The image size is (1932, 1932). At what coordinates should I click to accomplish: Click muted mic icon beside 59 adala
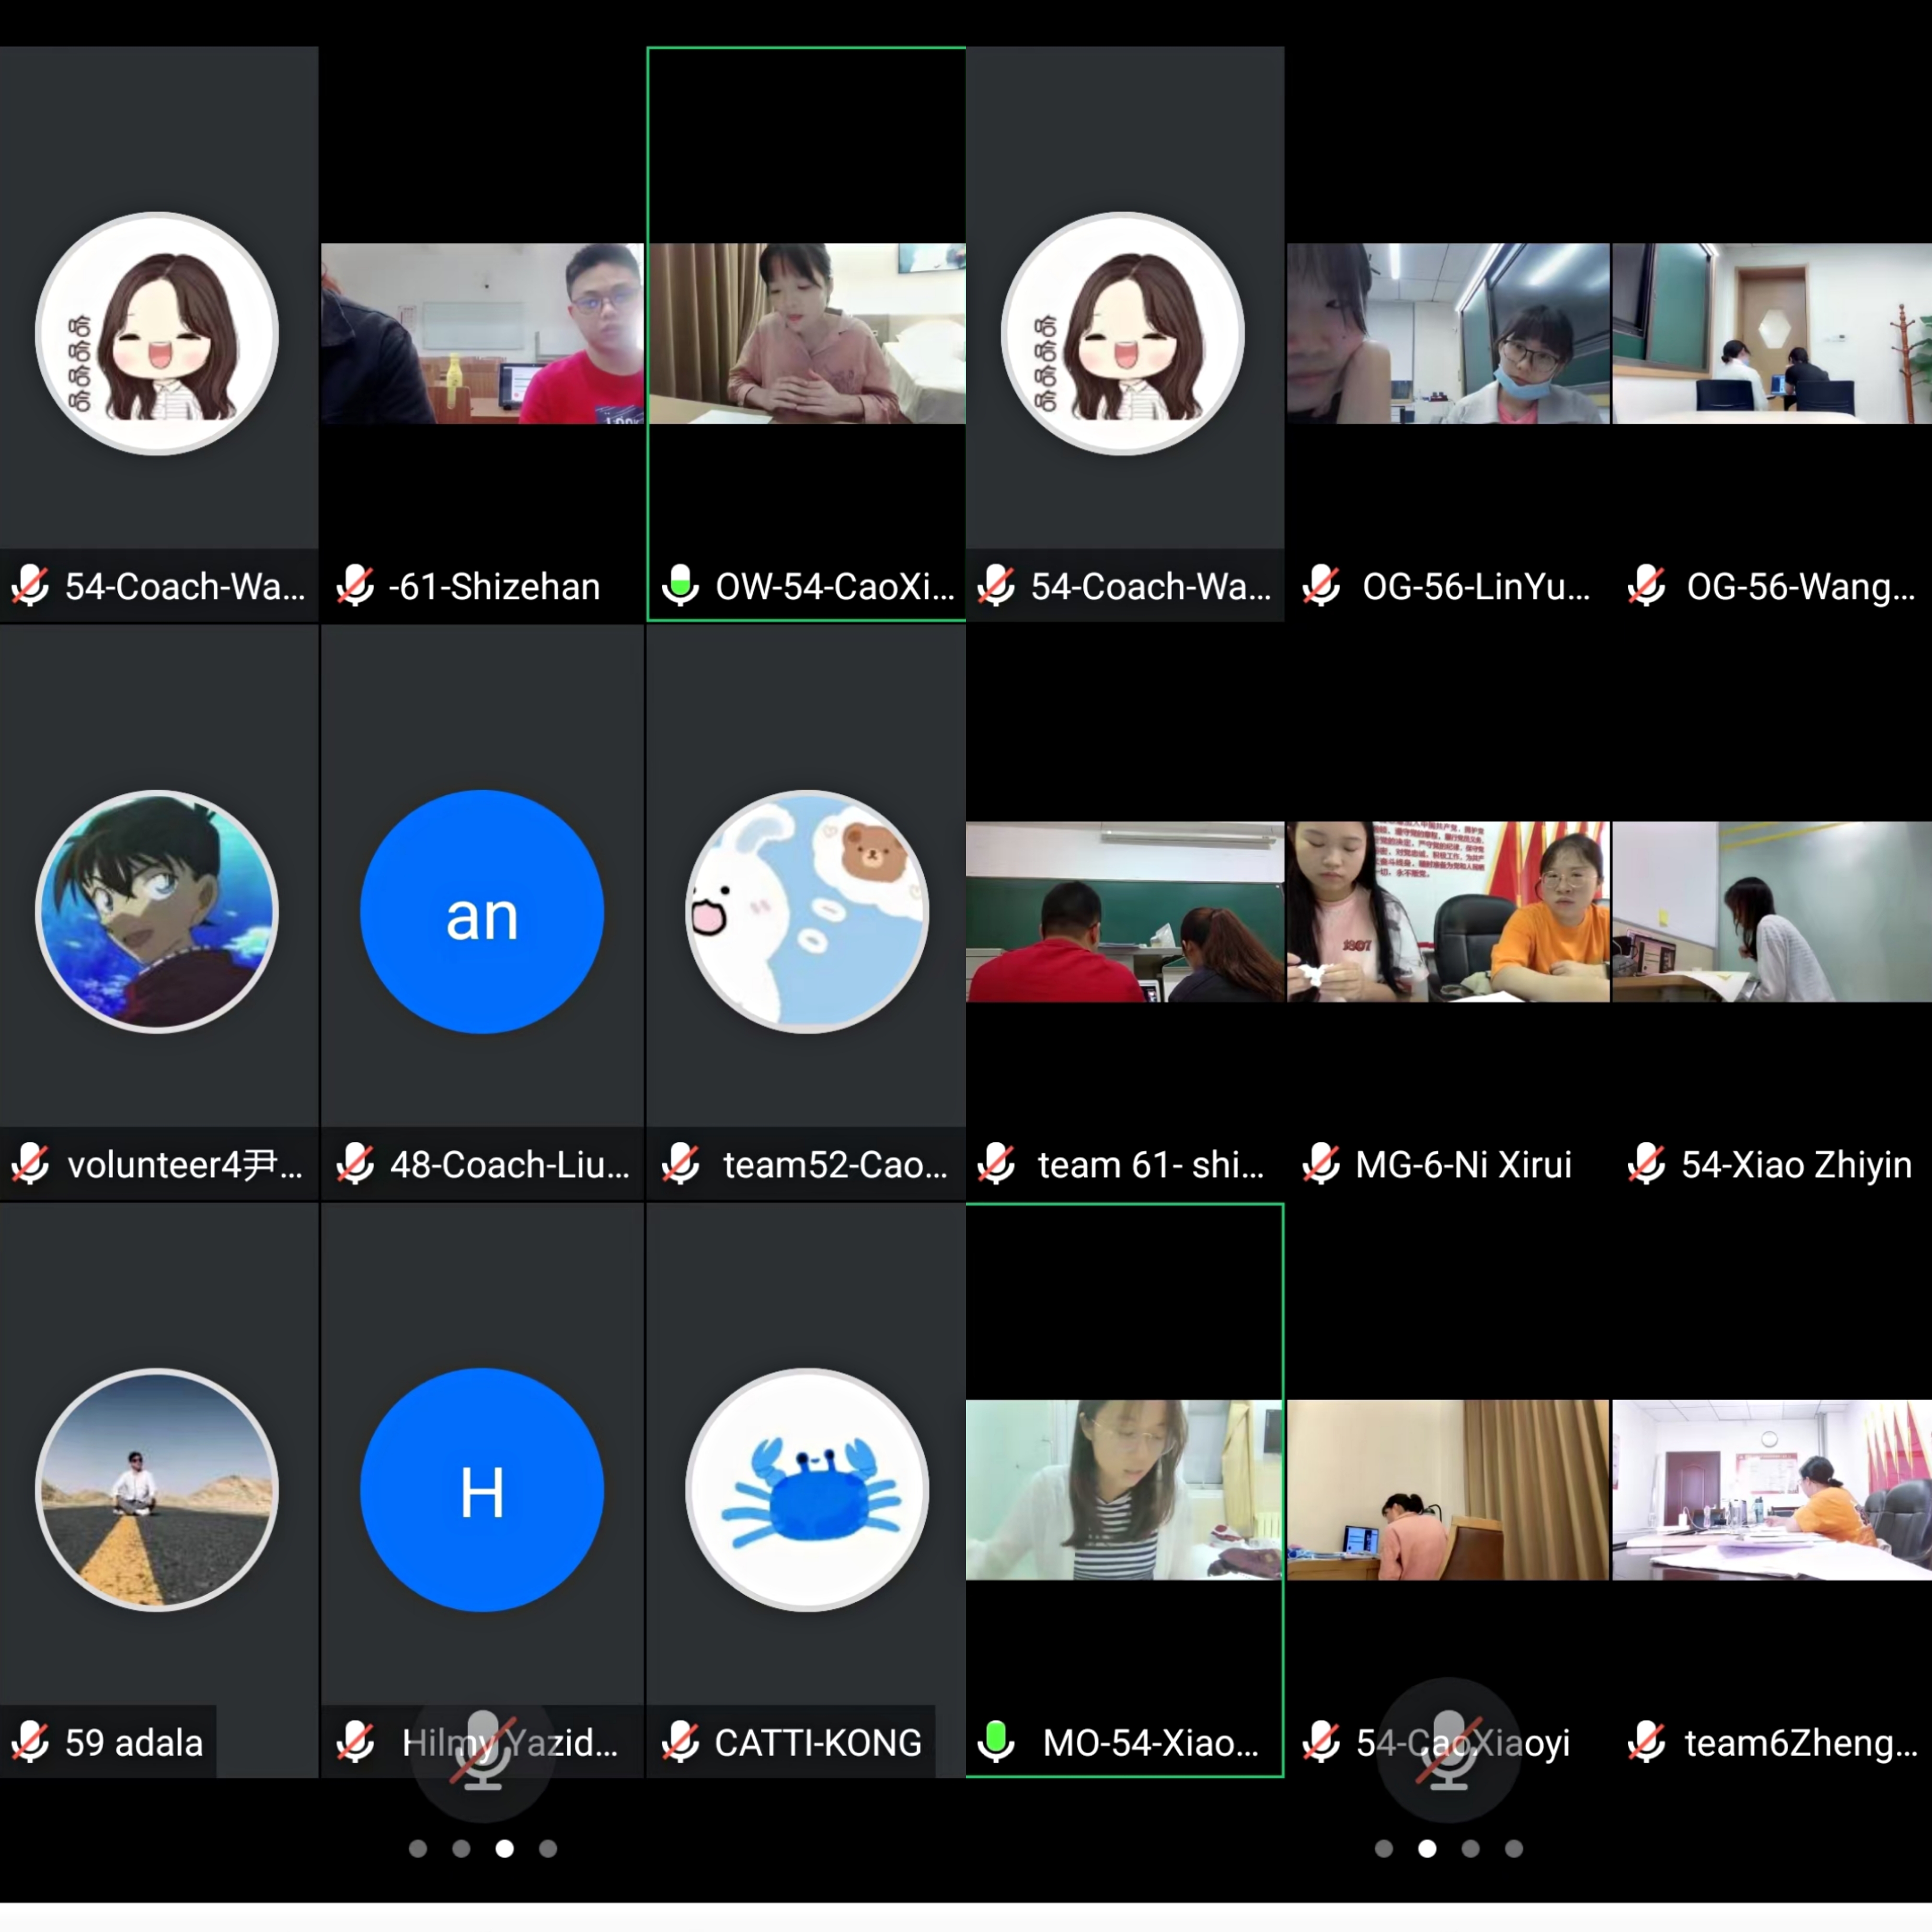coord(30,1742)
